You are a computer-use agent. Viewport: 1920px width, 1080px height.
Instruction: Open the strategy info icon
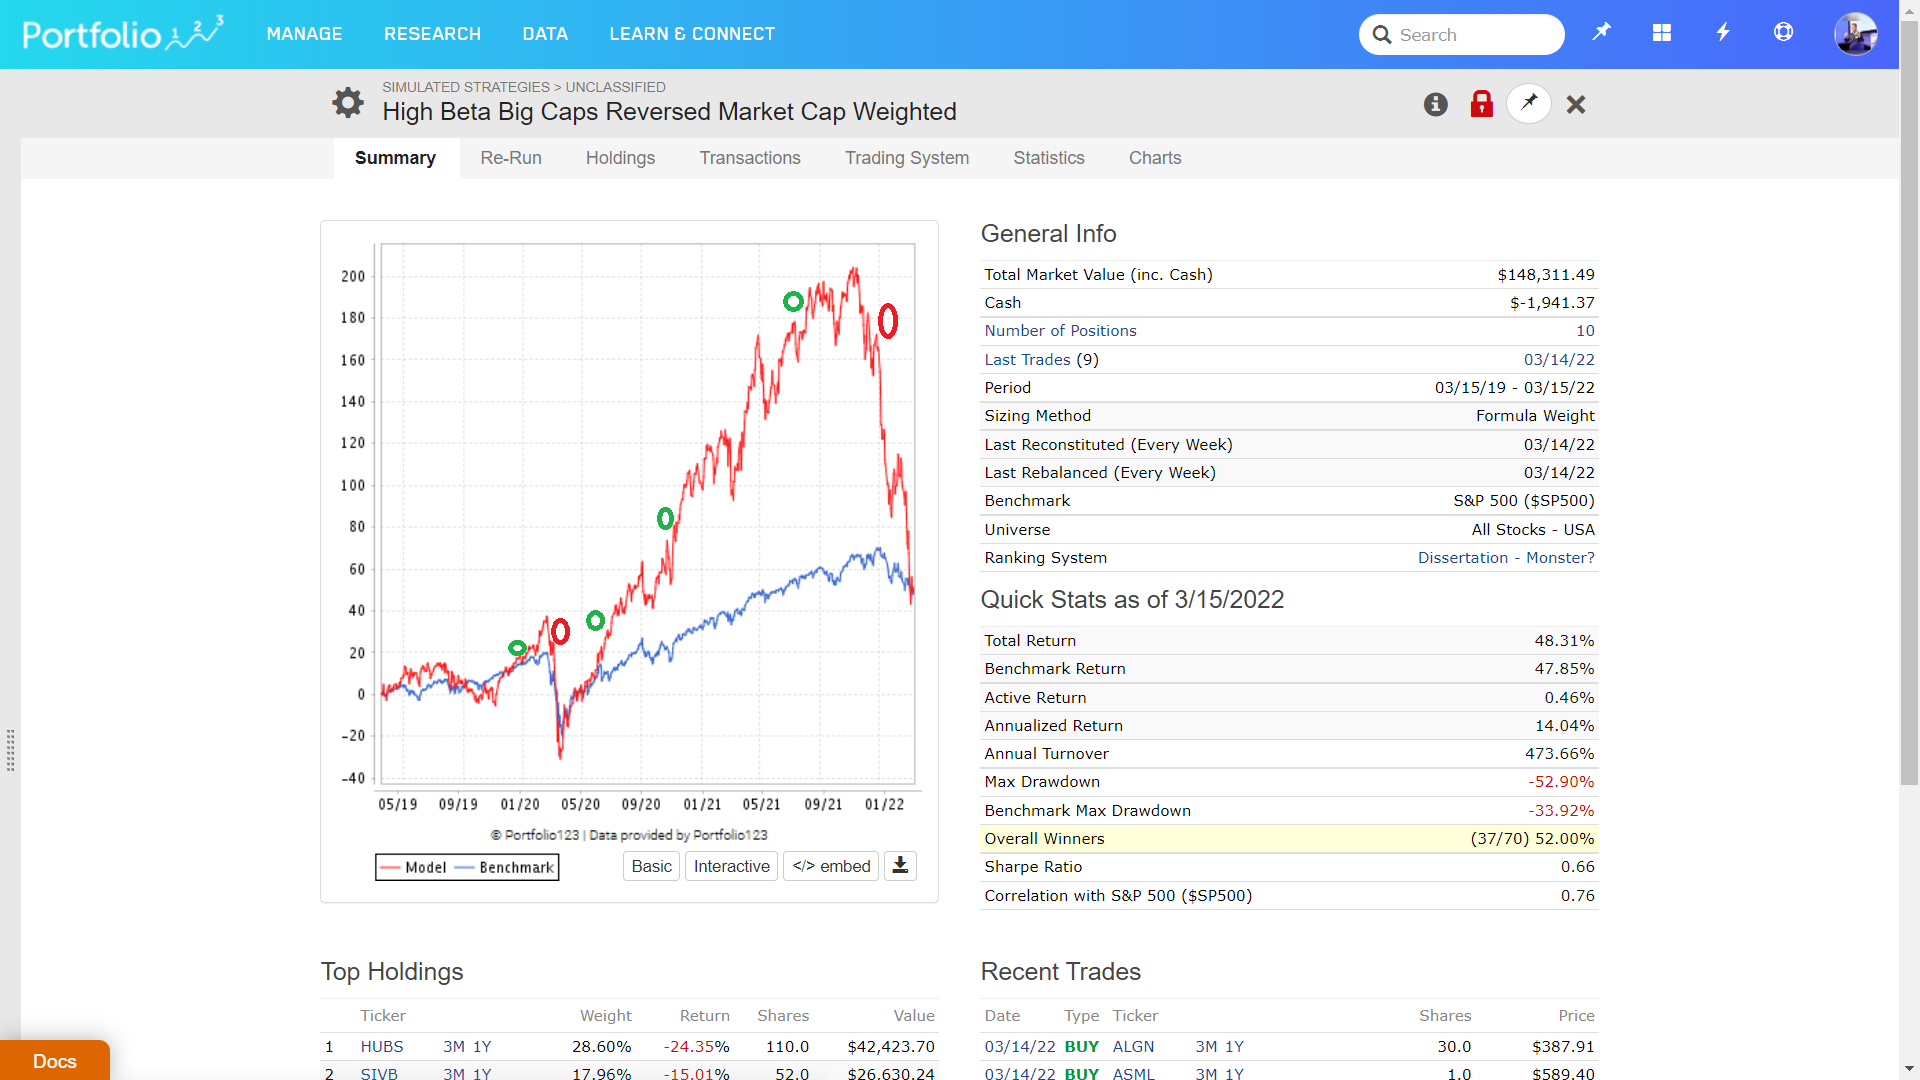(x=1436, y=104)
